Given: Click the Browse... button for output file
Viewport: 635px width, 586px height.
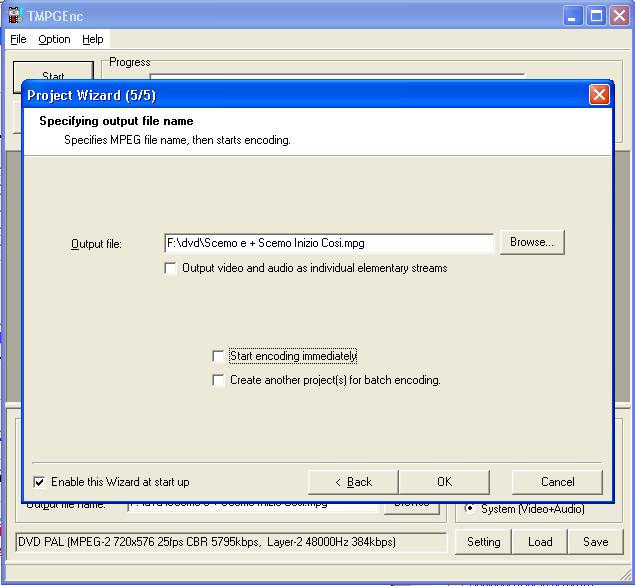Looking at the screenshot, I should coord(532,242).
